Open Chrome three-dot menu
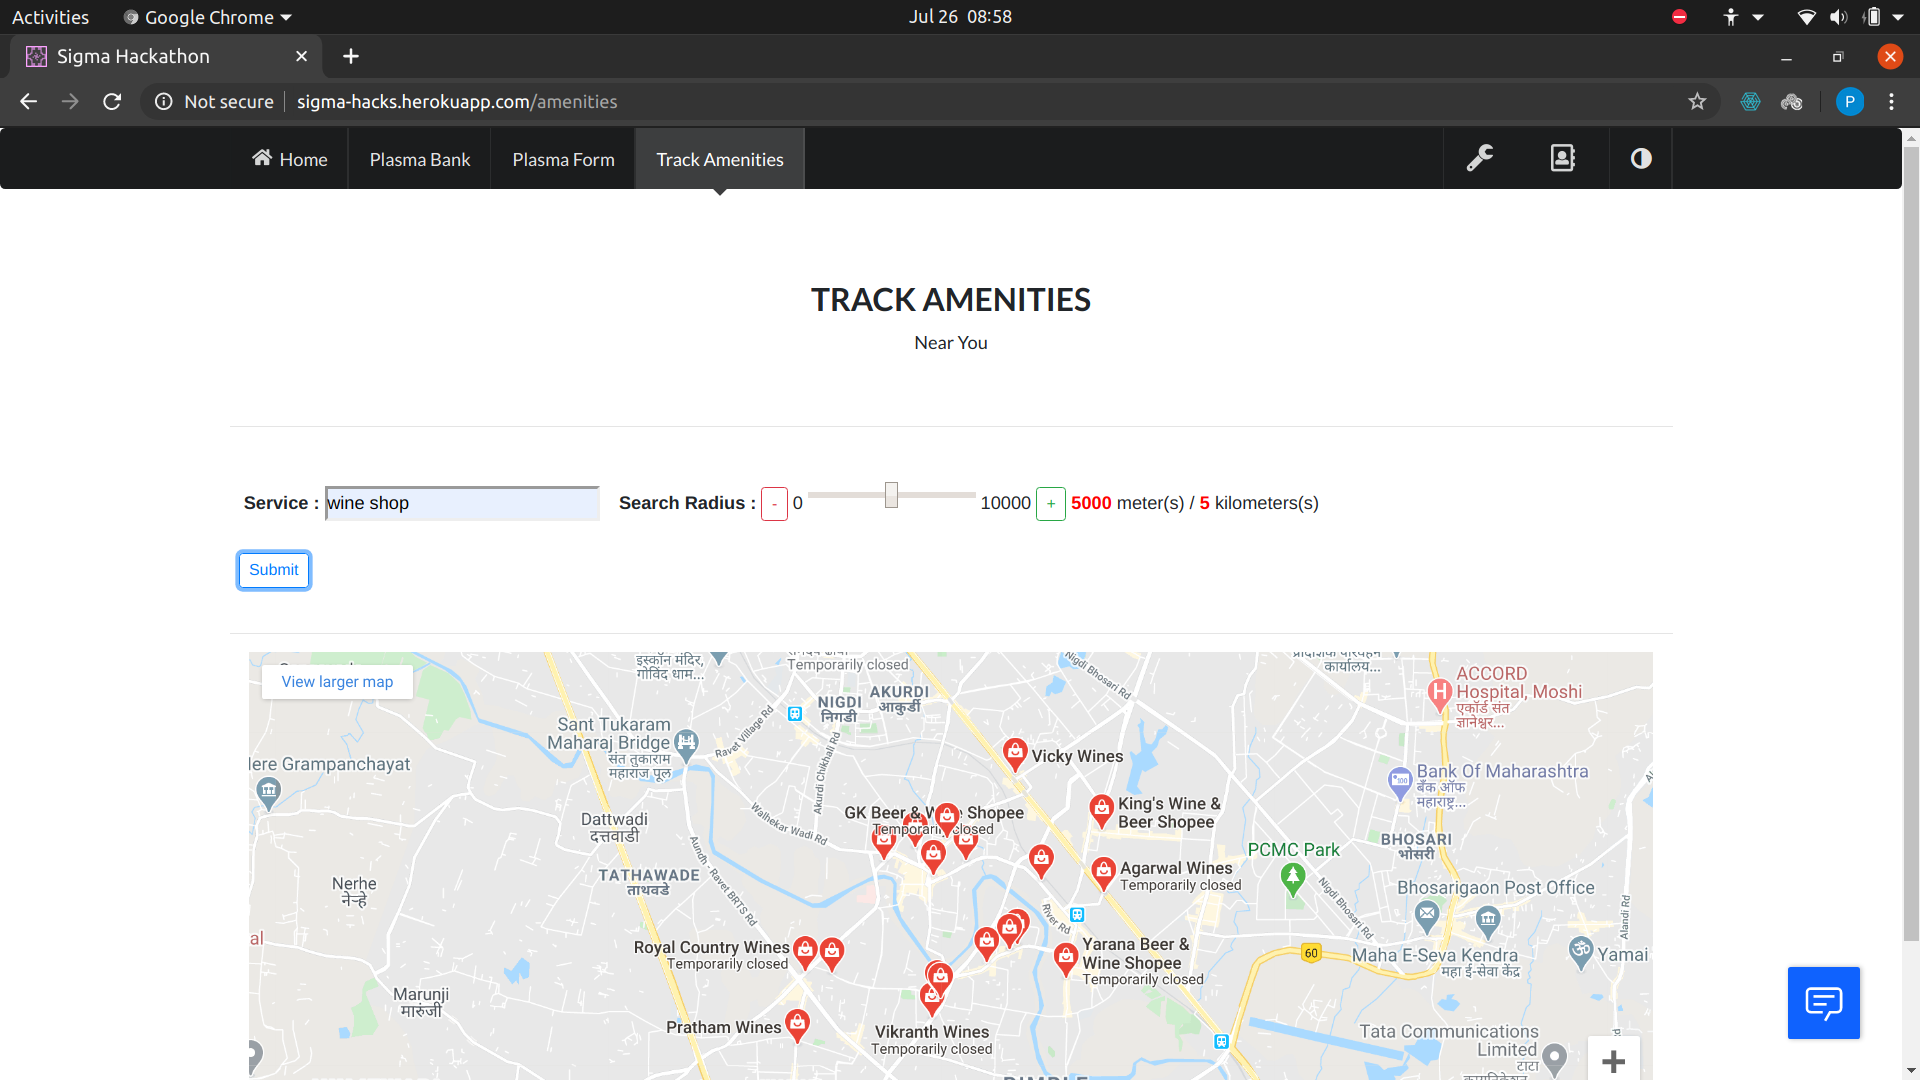Viewport: 1920px width, 1080px height. 1891,101
